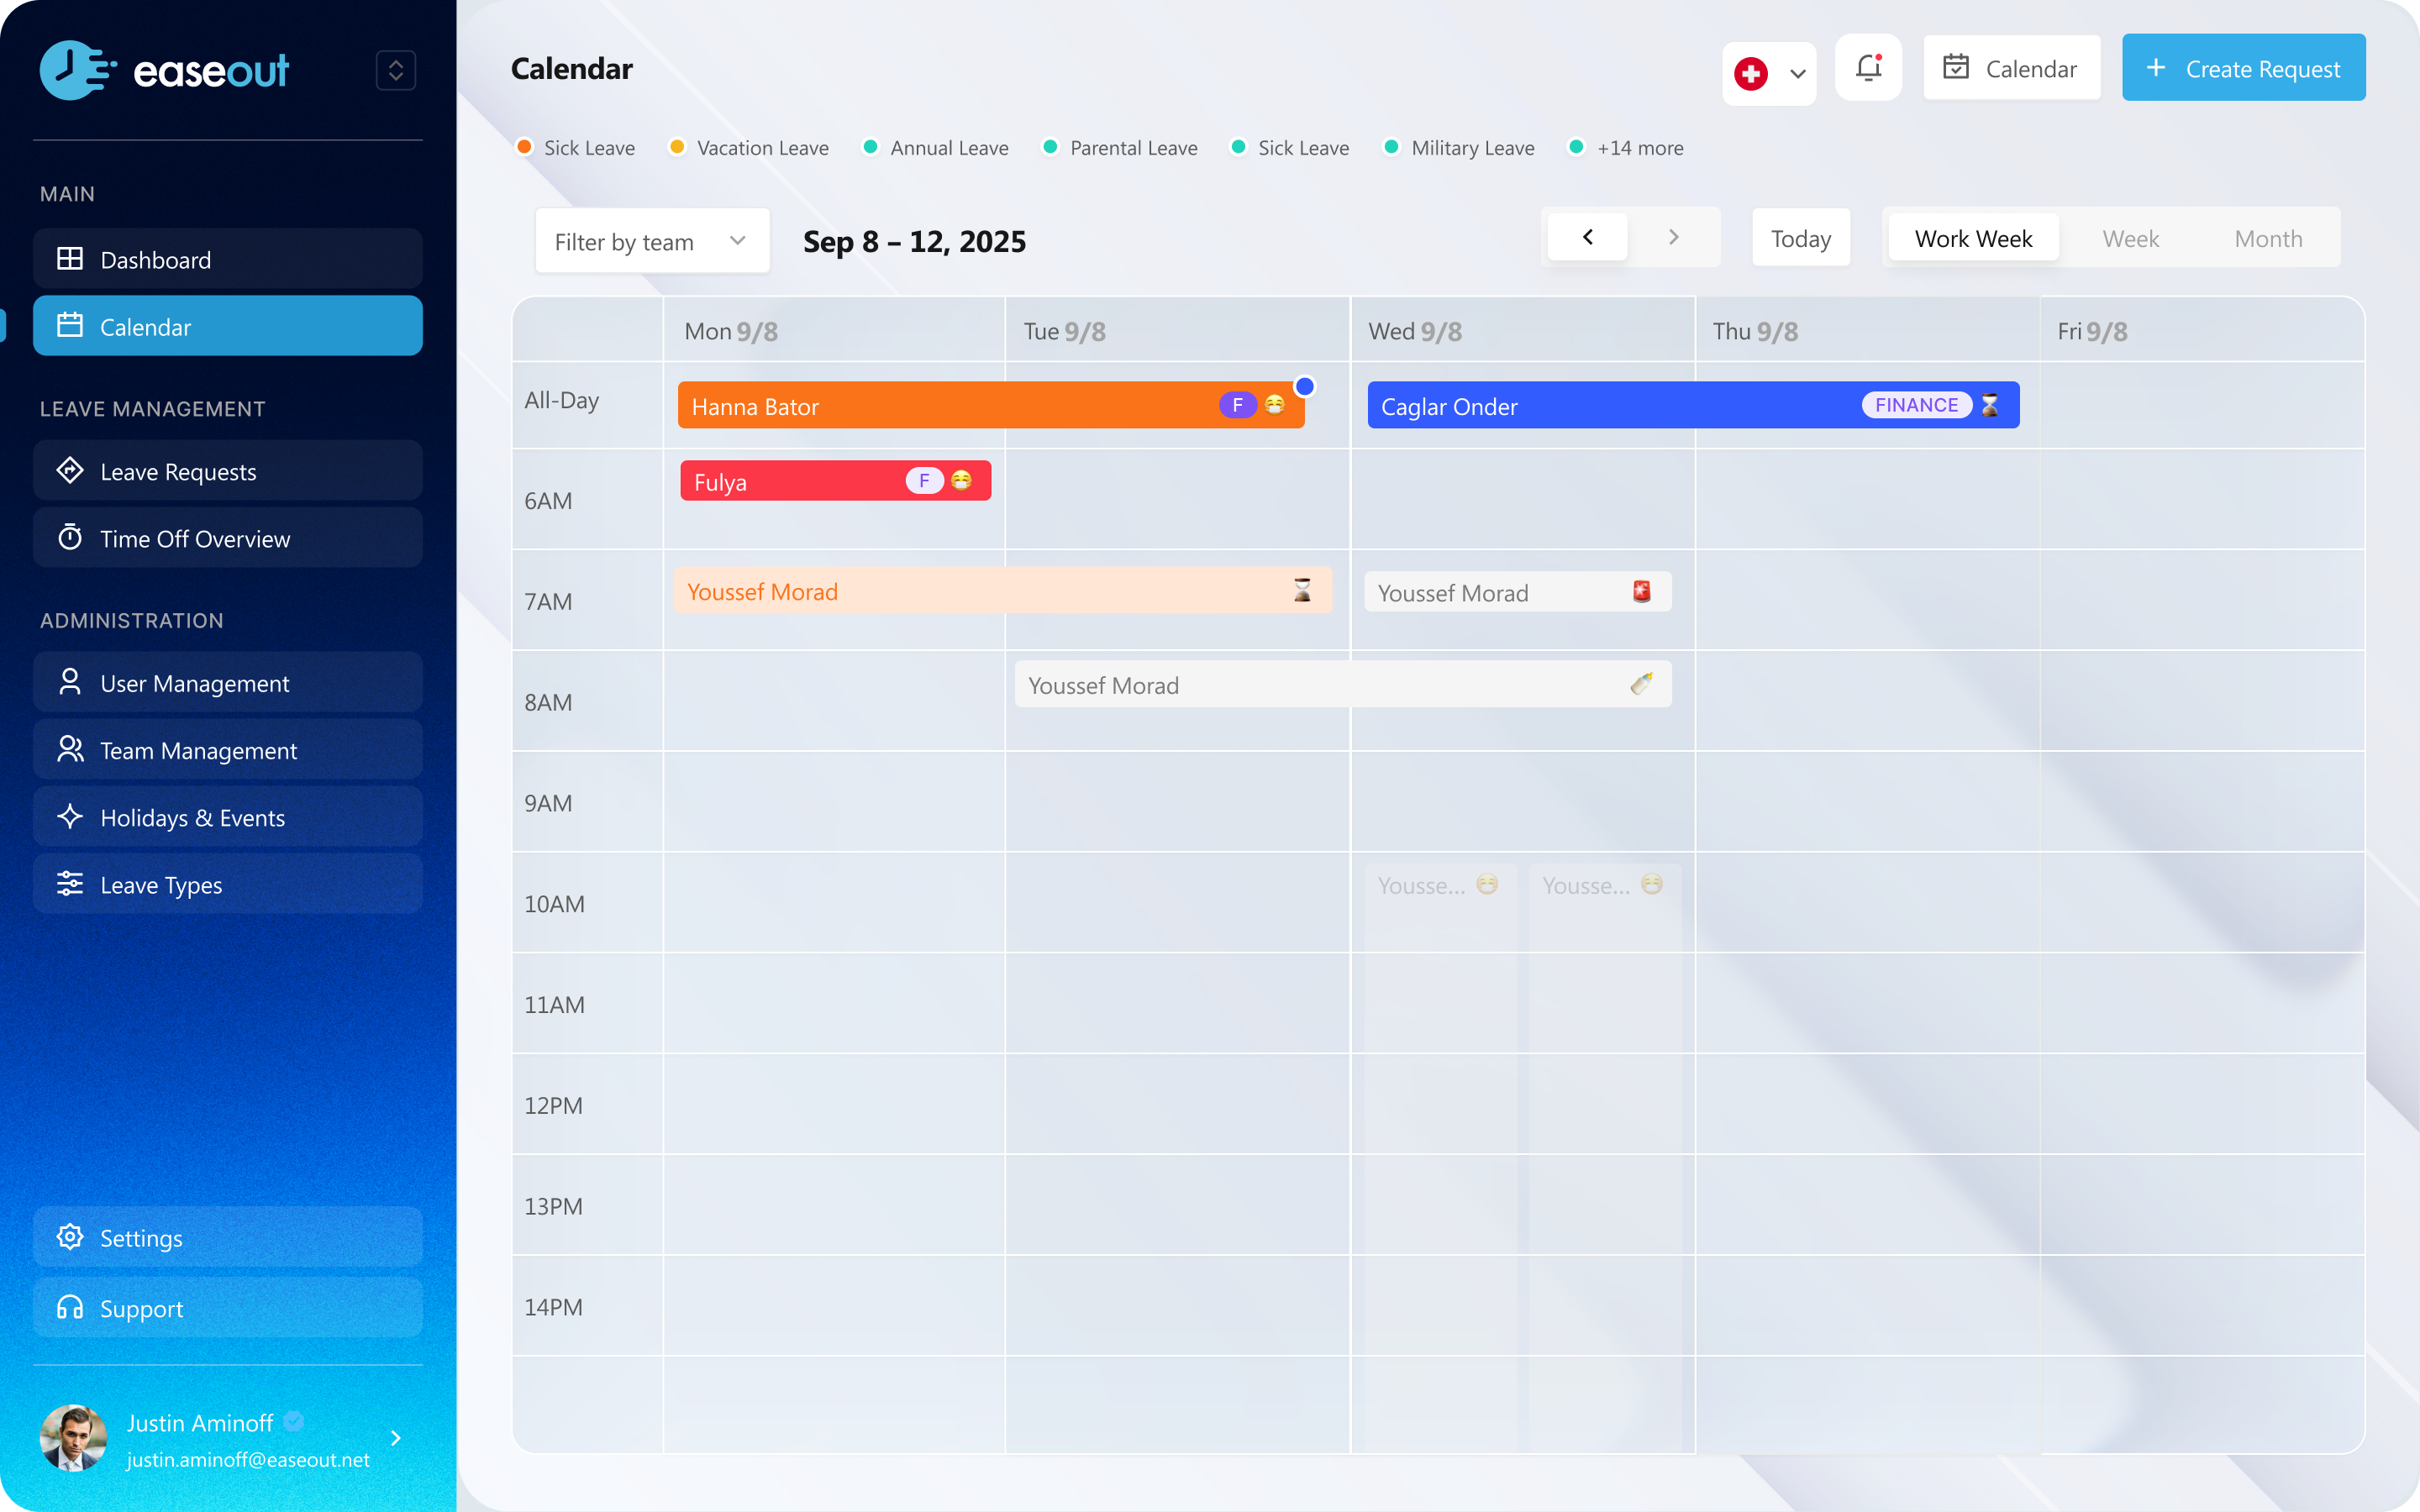Toggle Parental Leave legend filter
Screen dimensions: 2420x1512
1120,147
